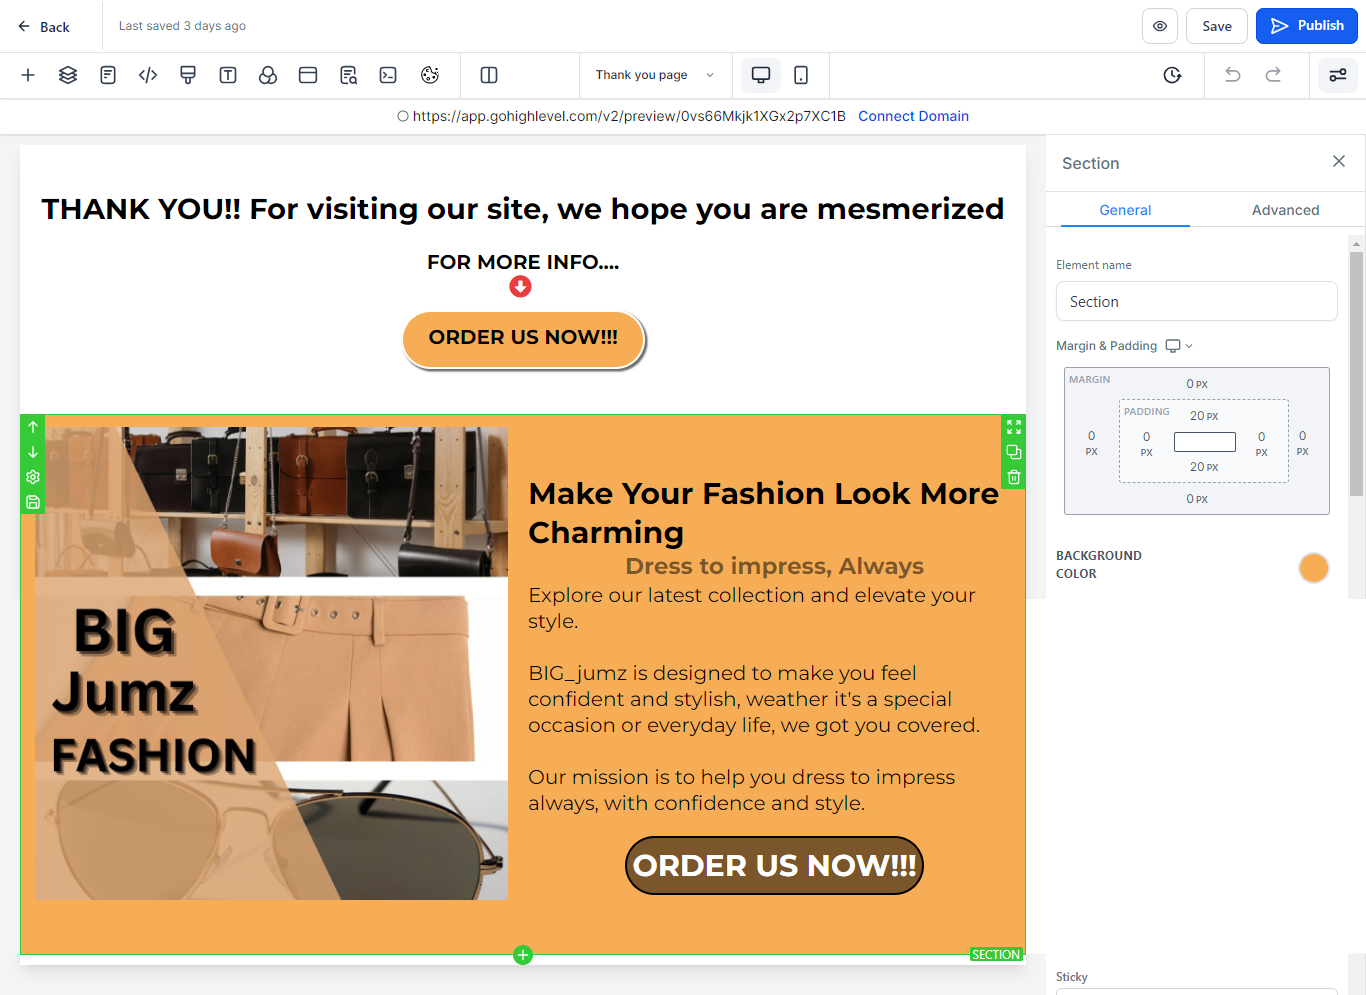
Task: Open the layers panel icon
Action: [x=68, y=75]
